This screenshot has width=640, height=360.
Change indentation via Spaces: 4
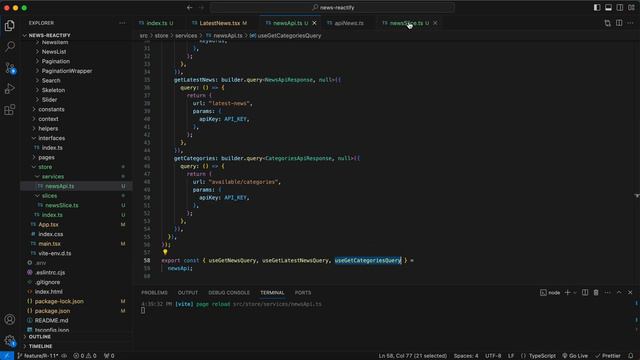pyautogui.click(x=466, y=356)
